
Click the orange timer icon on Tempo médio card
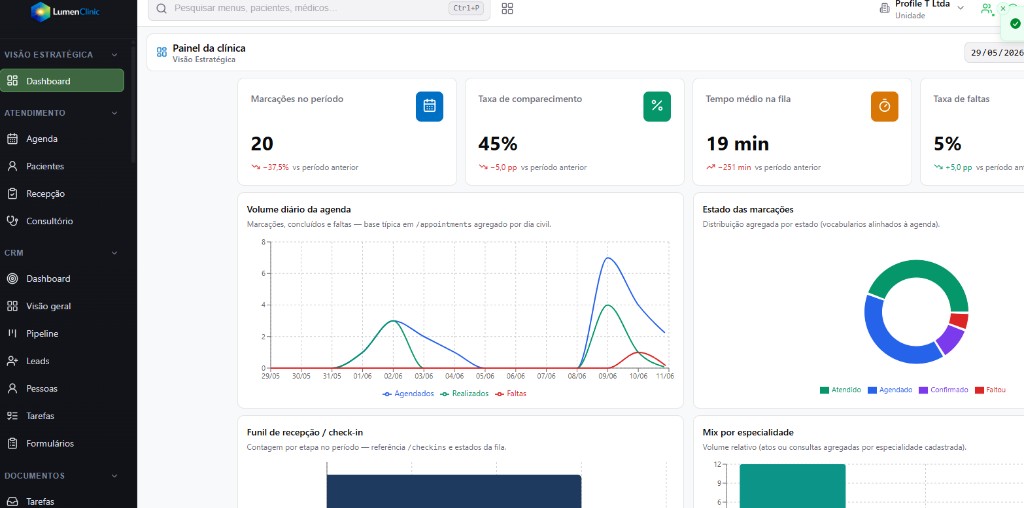tap(884, 106)
